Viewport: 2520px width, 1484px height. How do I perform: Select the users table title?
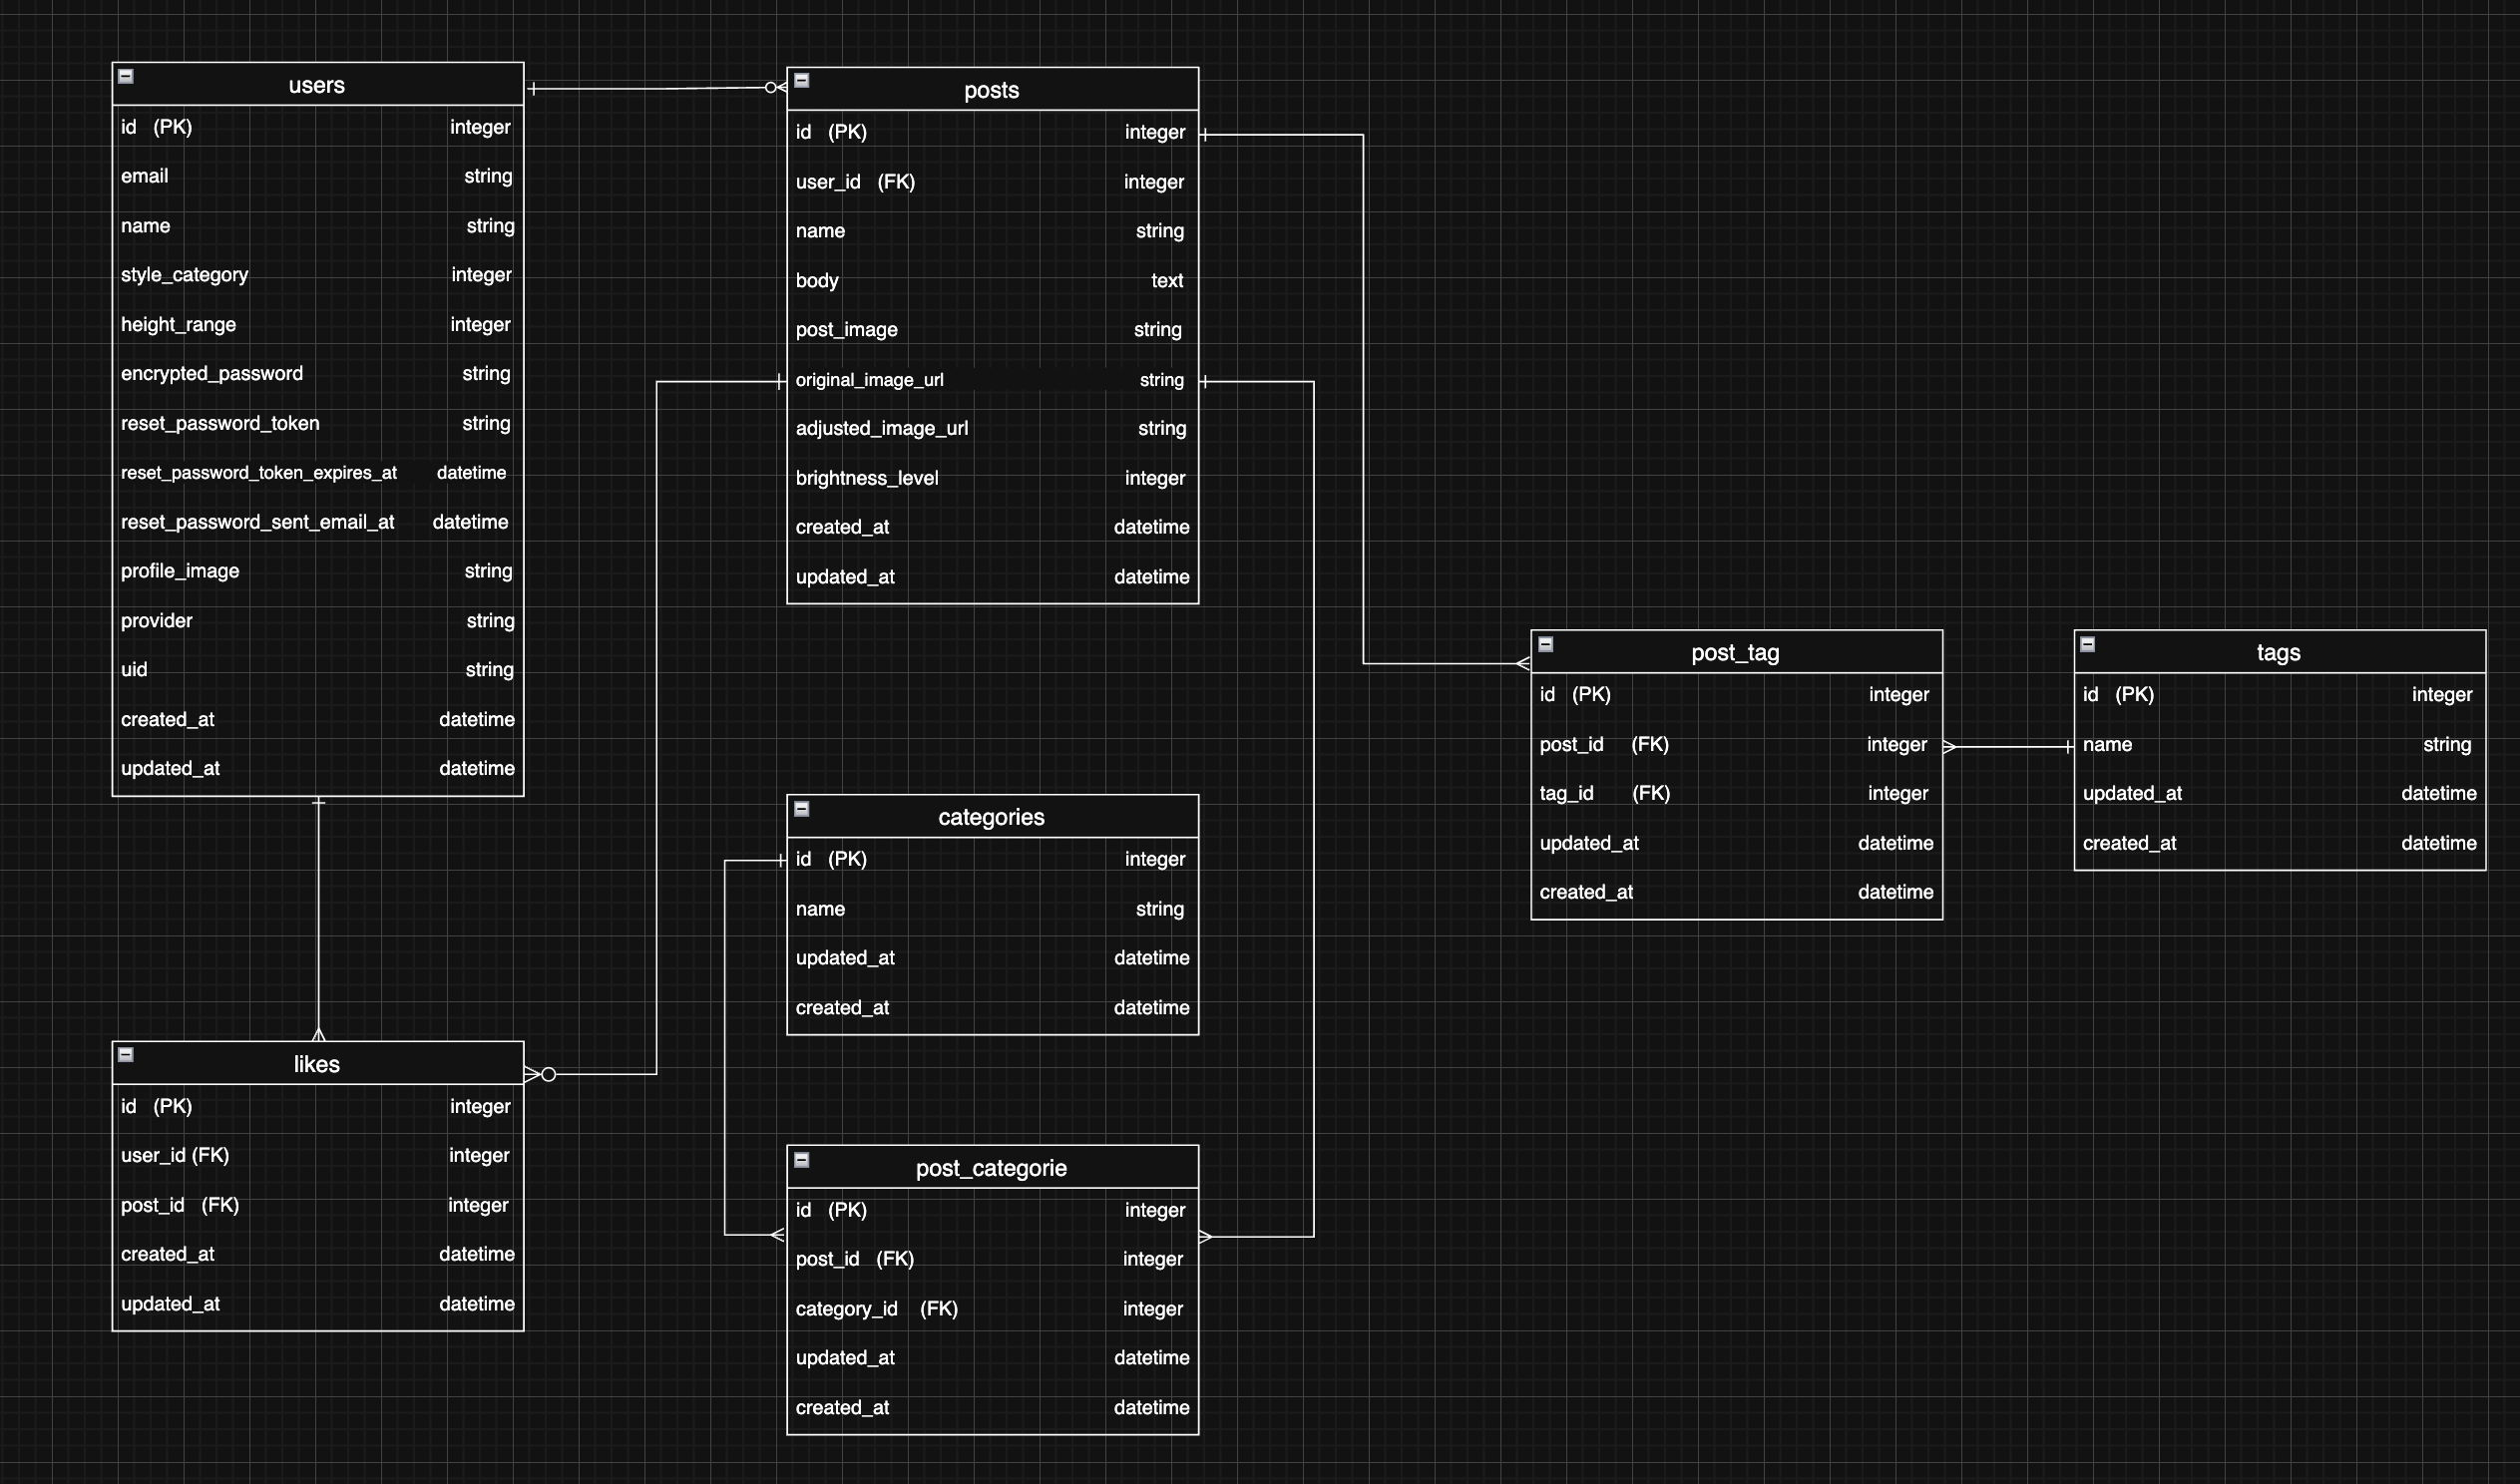(x=316, y=85)
